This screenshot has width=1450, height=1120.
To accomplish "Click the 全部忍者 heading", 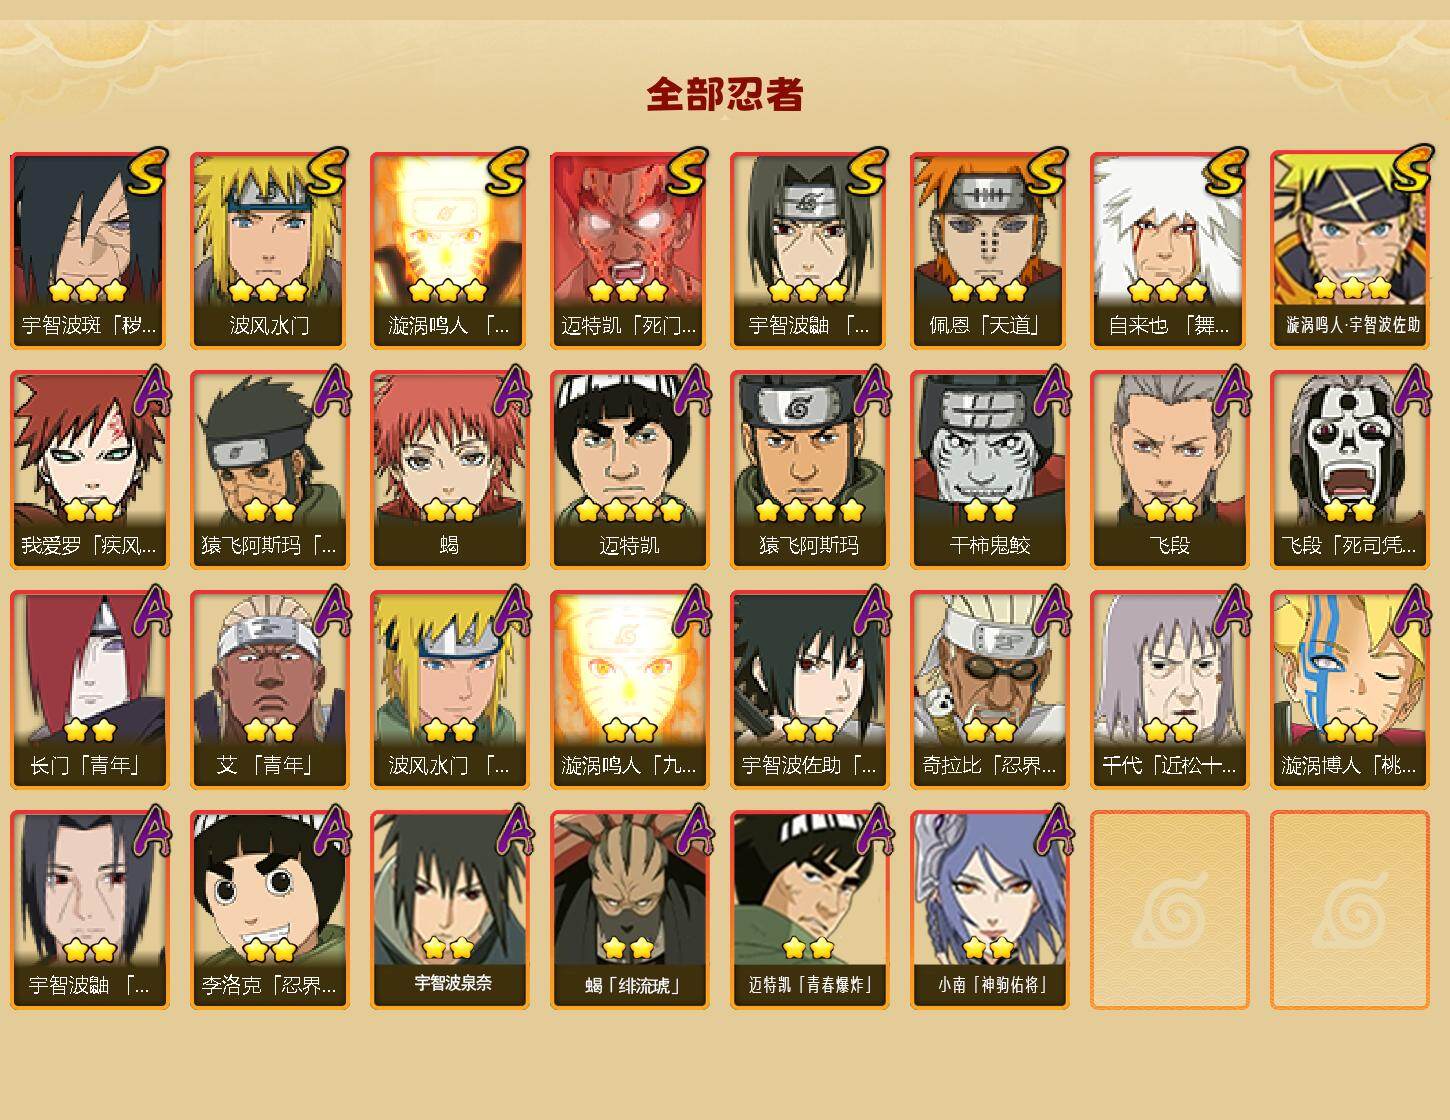I will (x=725, y=95).
